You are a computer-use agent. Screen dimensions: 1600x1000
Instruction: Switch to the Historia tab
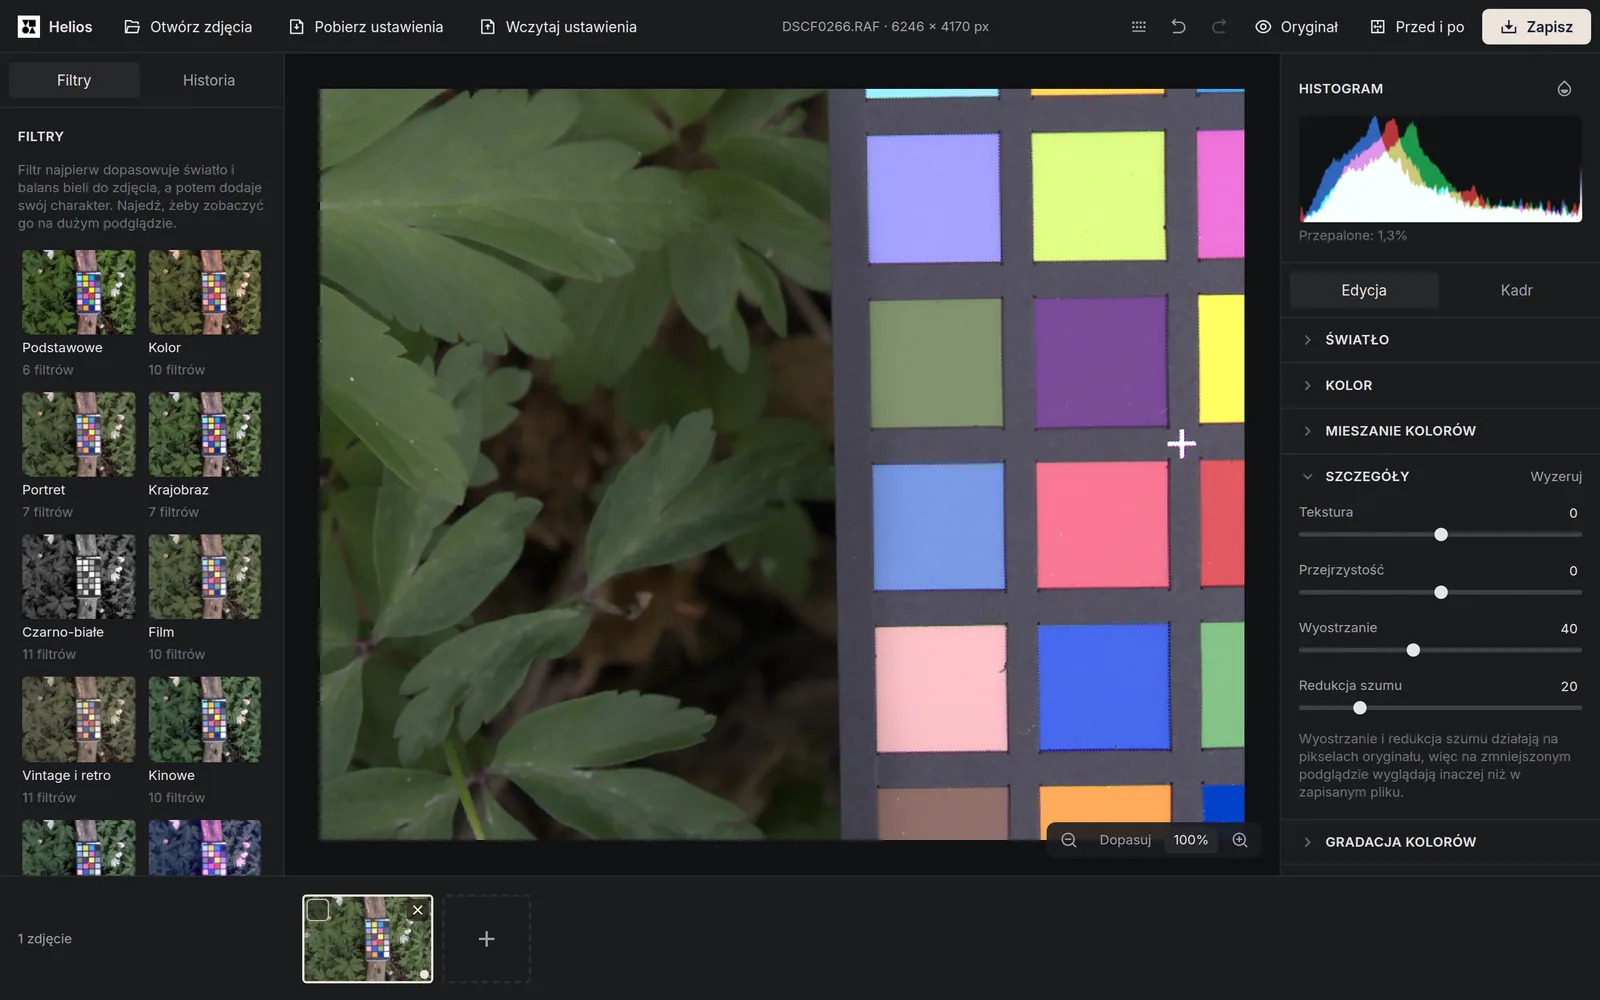pos(209,80)
